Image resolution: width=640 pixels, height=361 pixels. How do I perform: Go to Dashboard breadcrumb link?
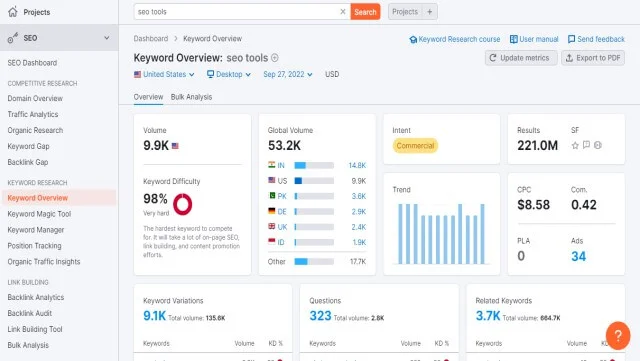[151, 39]
